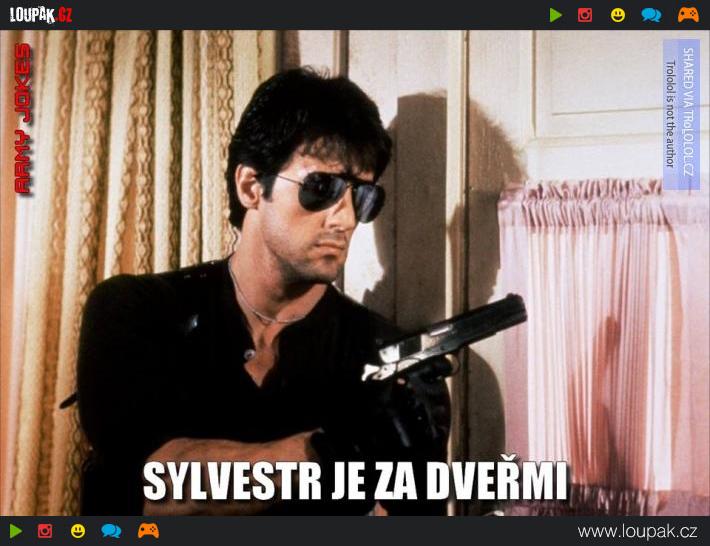
Task: Open the main meme image
Action: pos(355,273)
